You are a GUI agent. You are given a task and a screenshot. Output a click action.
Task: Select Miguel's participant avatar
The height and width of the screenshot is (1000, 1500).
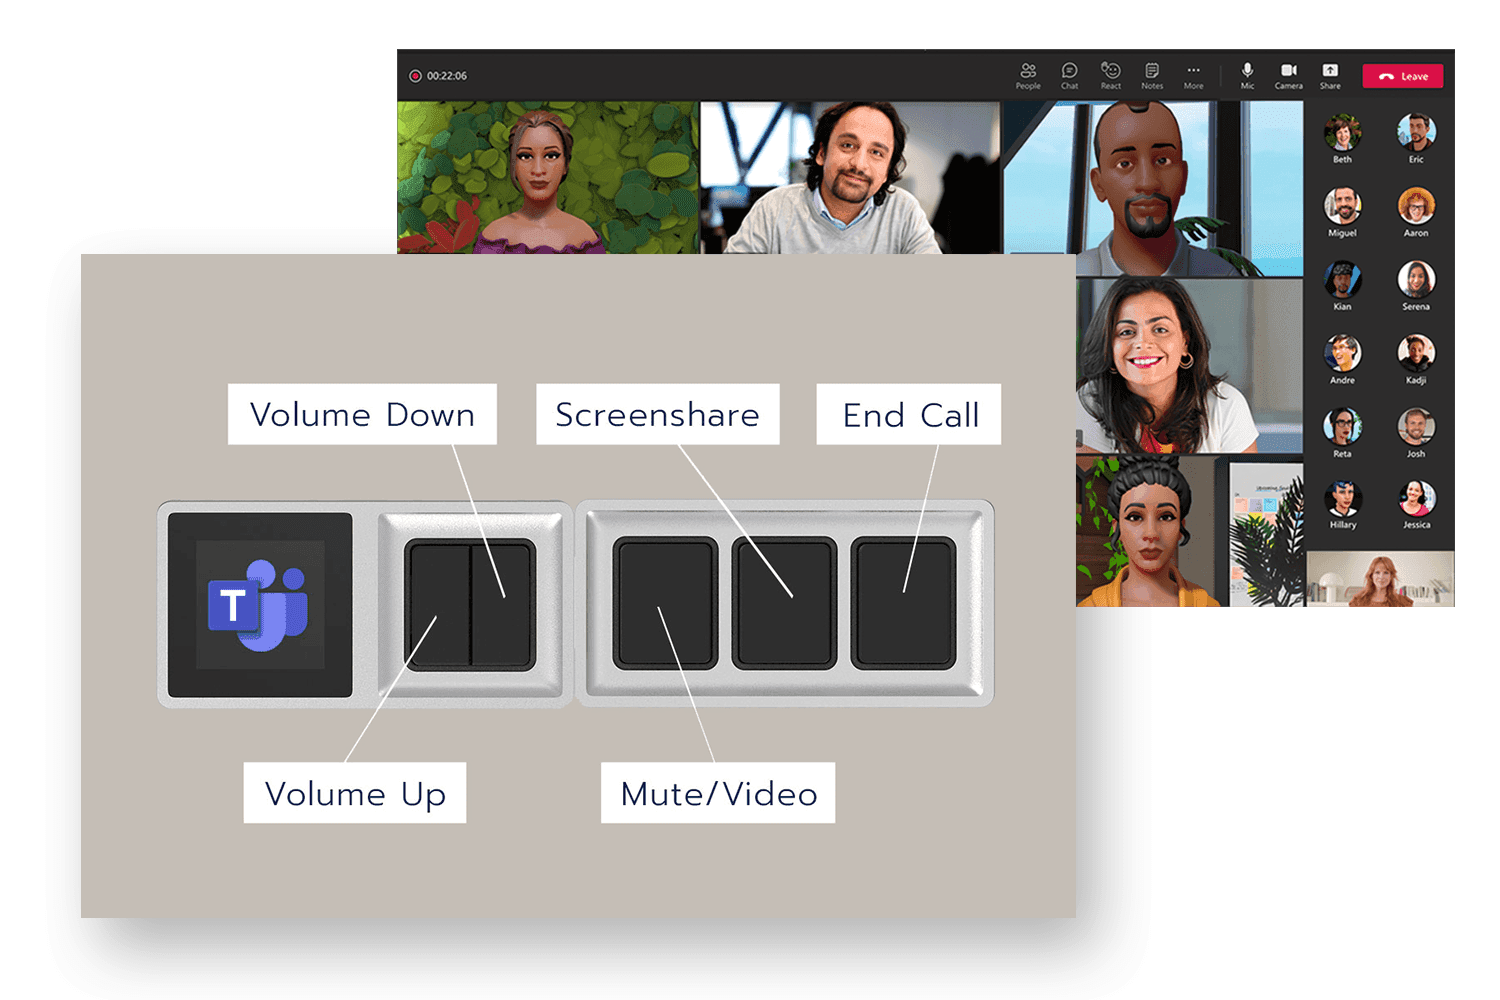1342,206
